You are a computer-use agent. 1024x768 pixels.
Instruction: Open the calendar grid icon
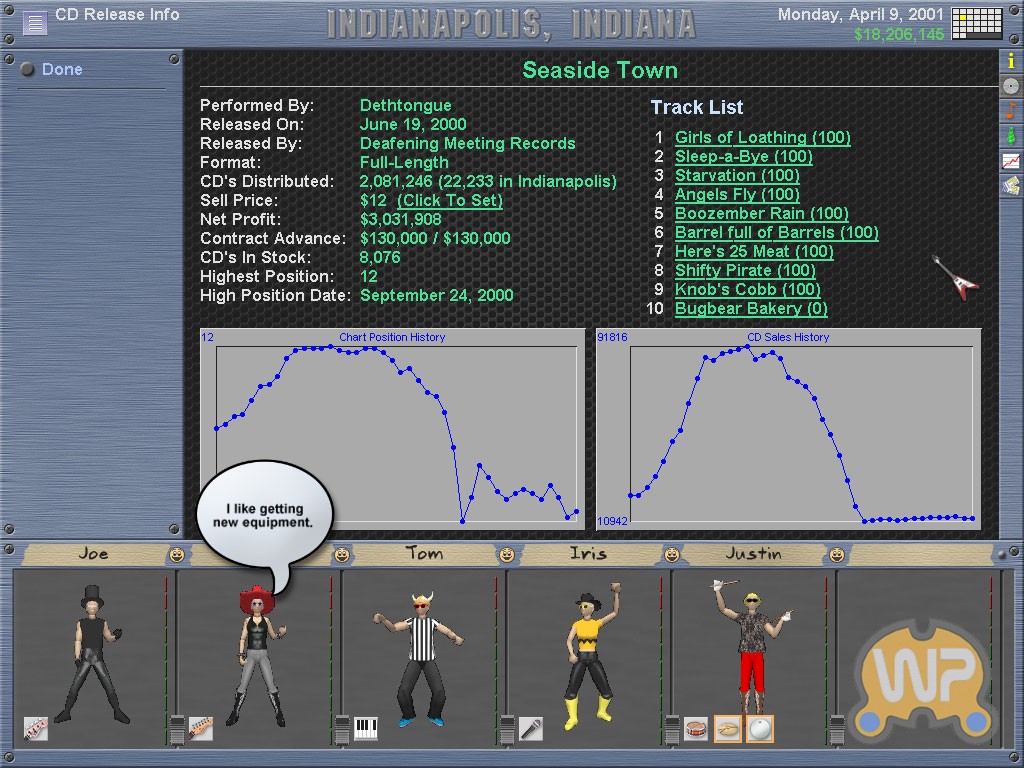click(x=976, y=22)
